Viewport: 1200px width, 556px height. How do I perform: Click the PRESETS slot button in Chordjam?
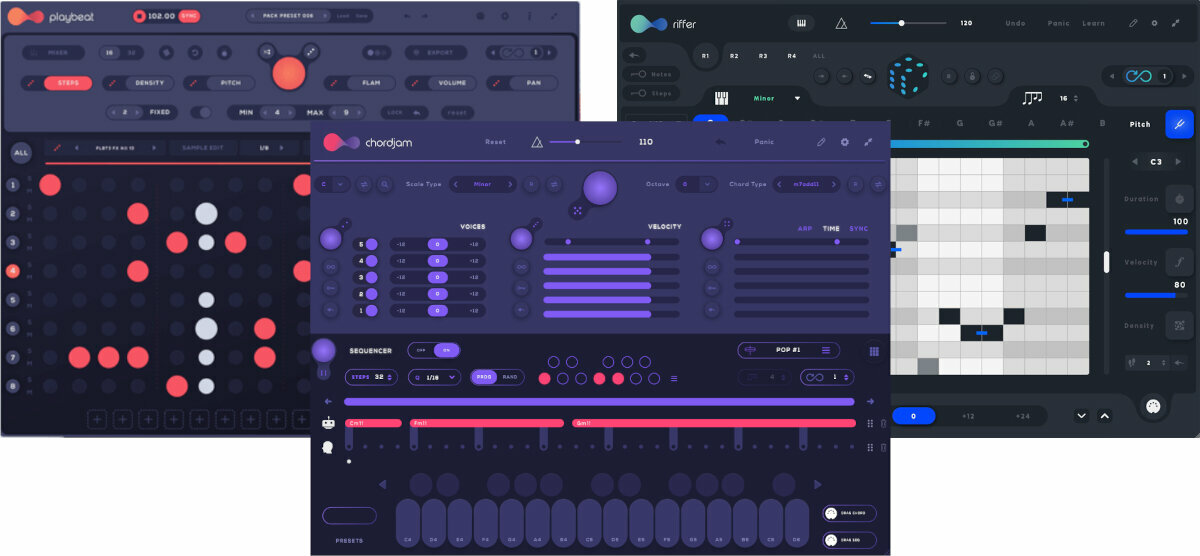tap(349, 516)
